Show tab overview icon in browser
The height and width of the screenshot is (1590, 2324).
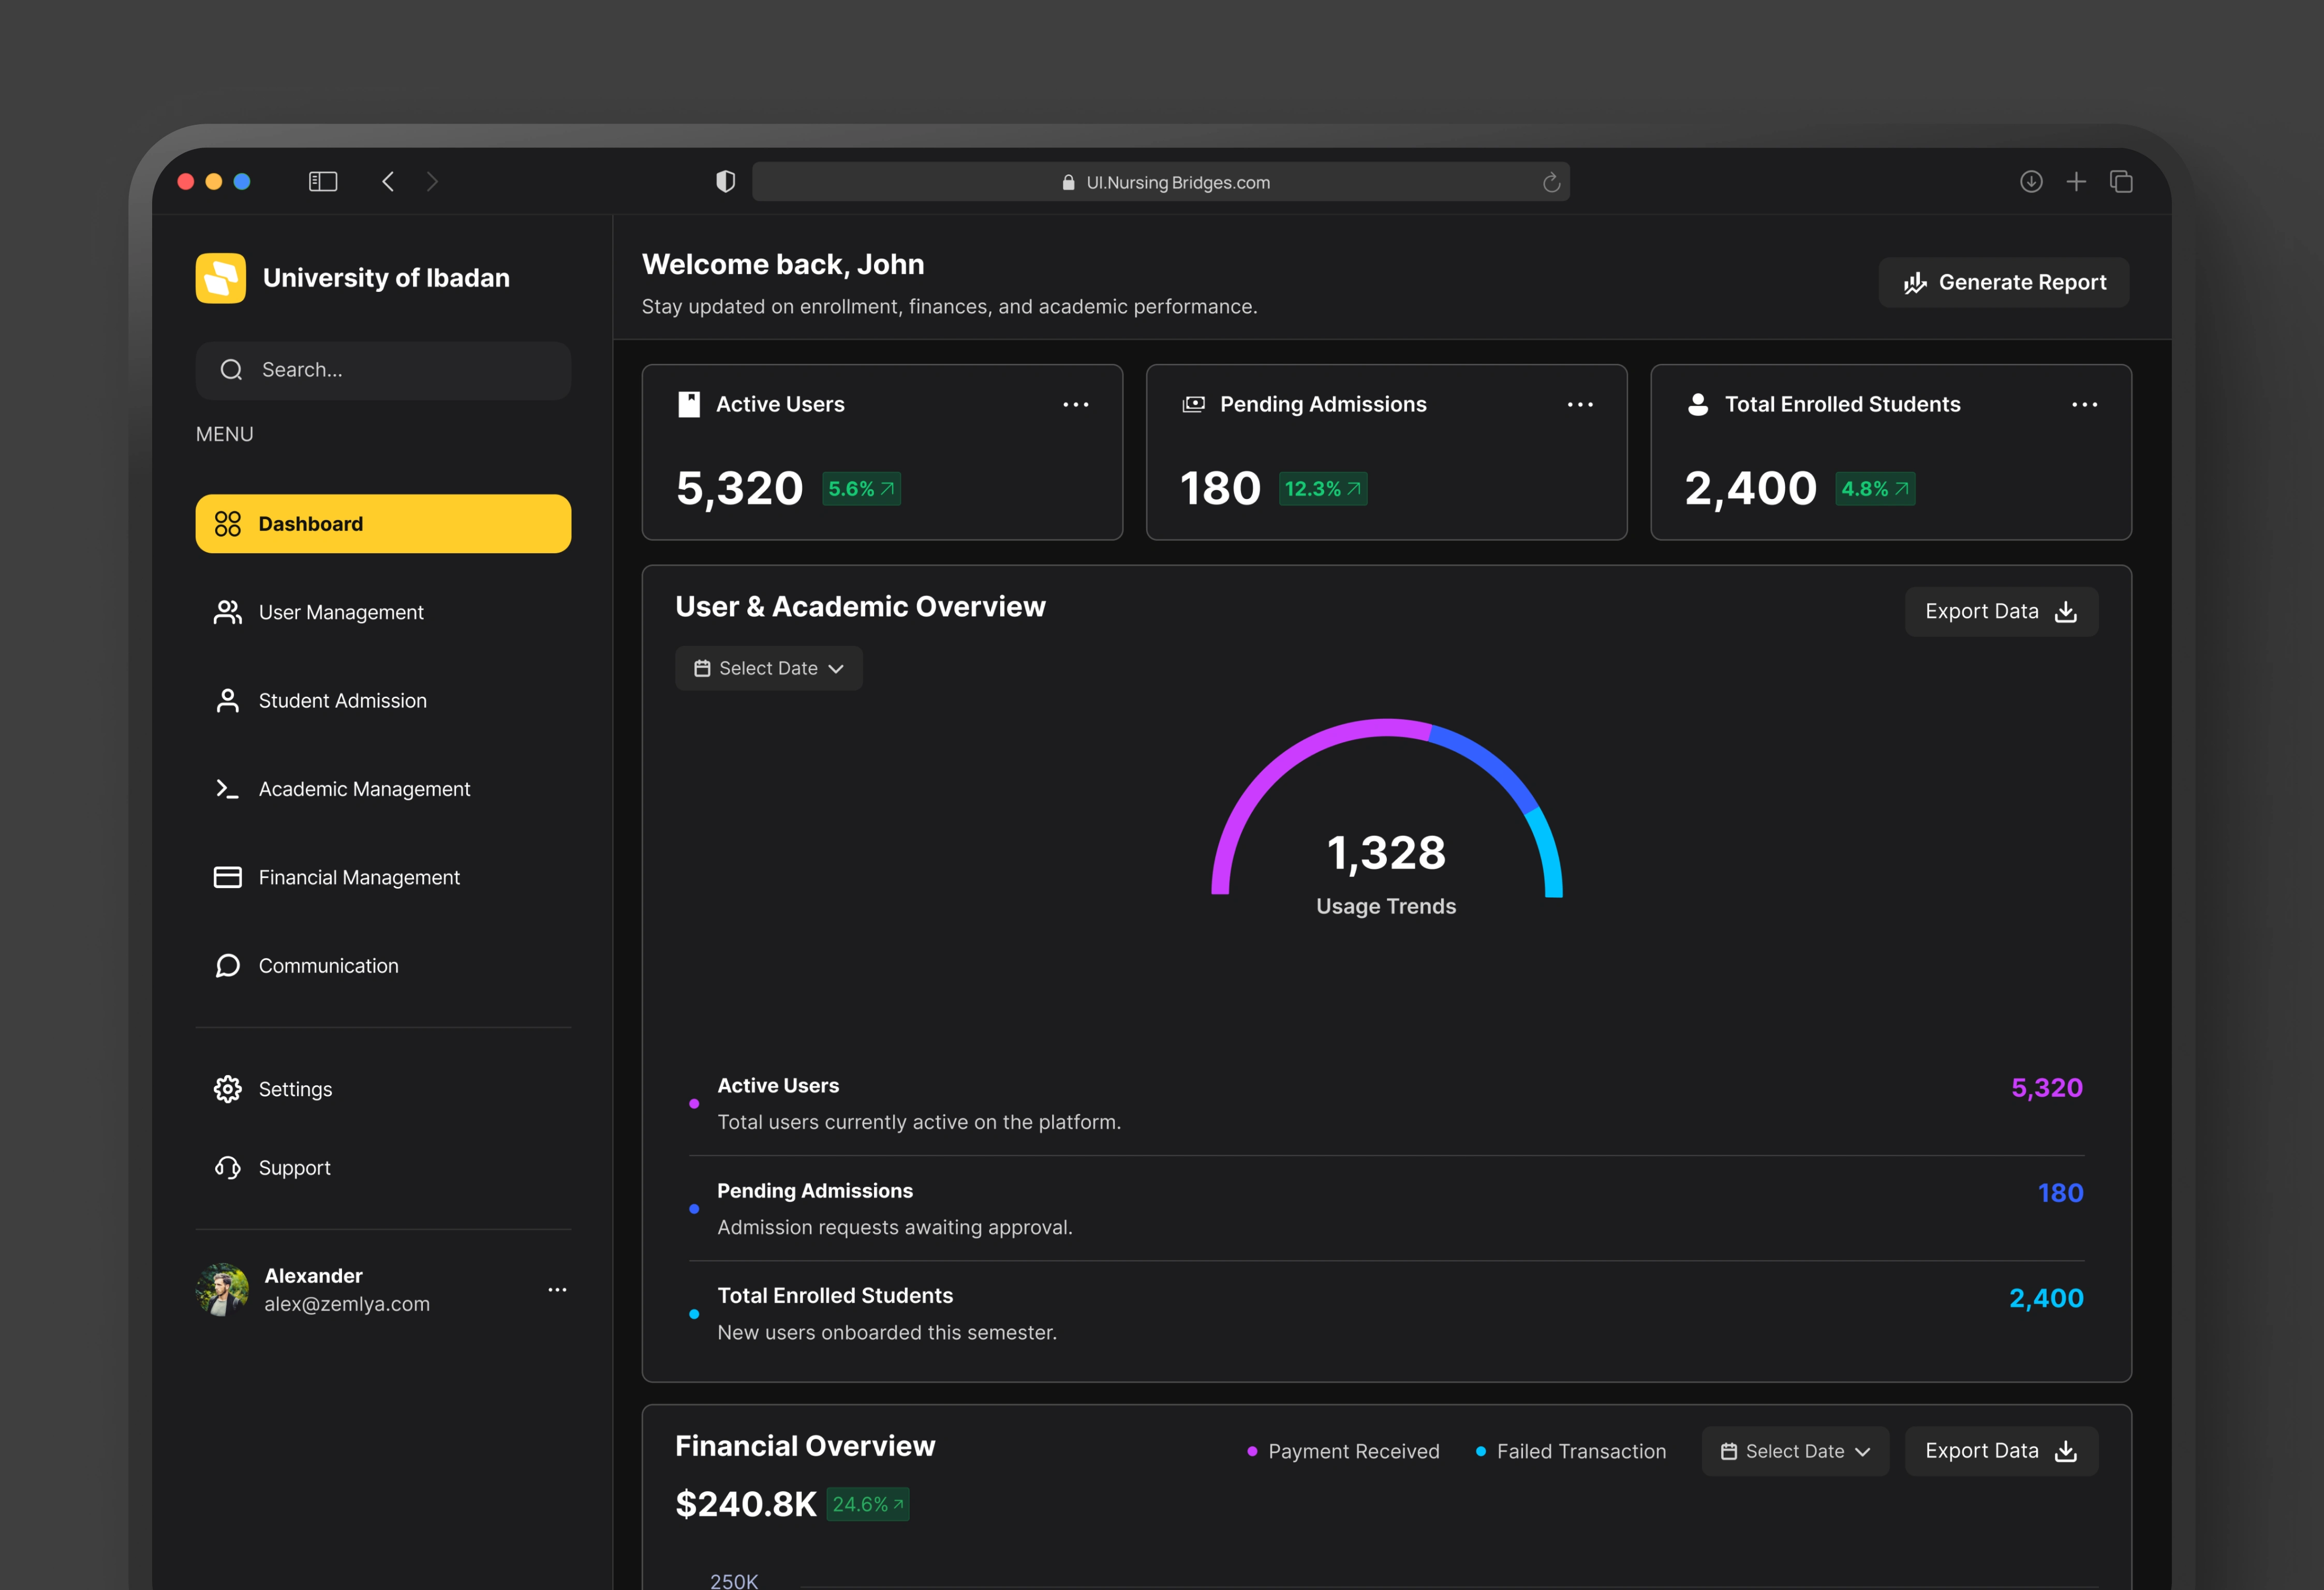tap(2121, 181)
